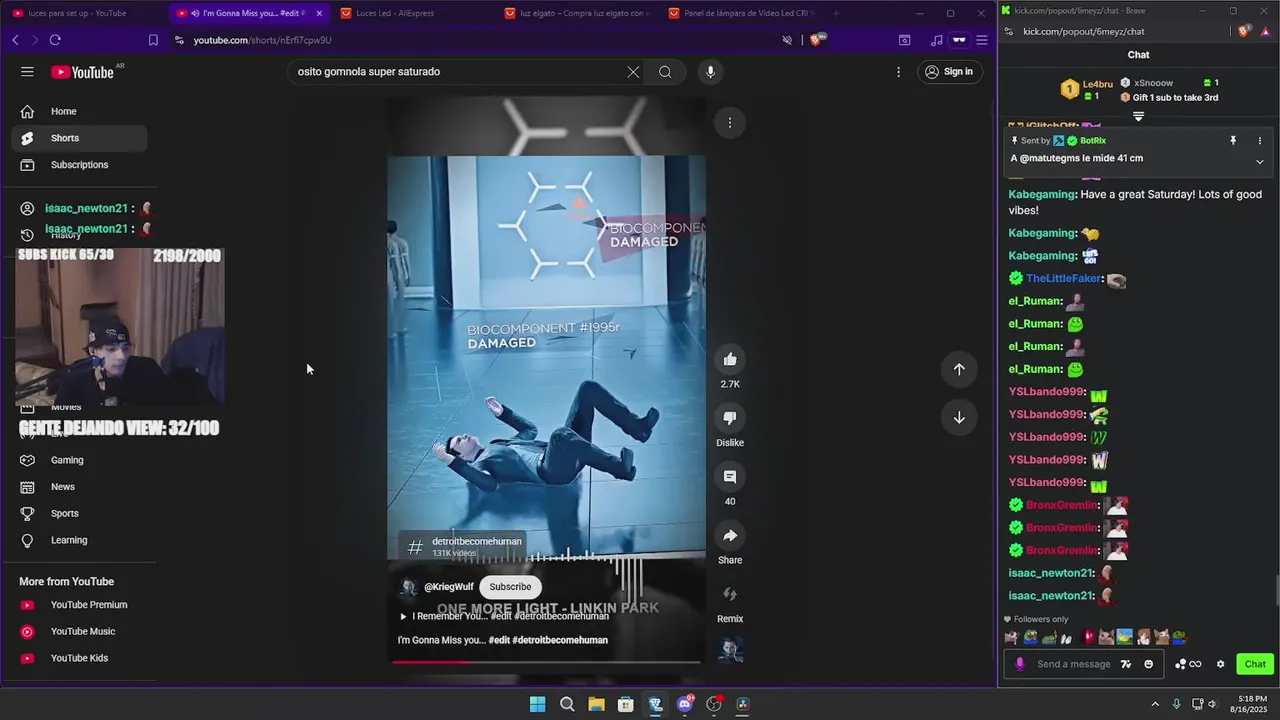Open the Short's more options menu
Screen dimensions: 1280x720
pyautogui.click(x=730, y=123)
